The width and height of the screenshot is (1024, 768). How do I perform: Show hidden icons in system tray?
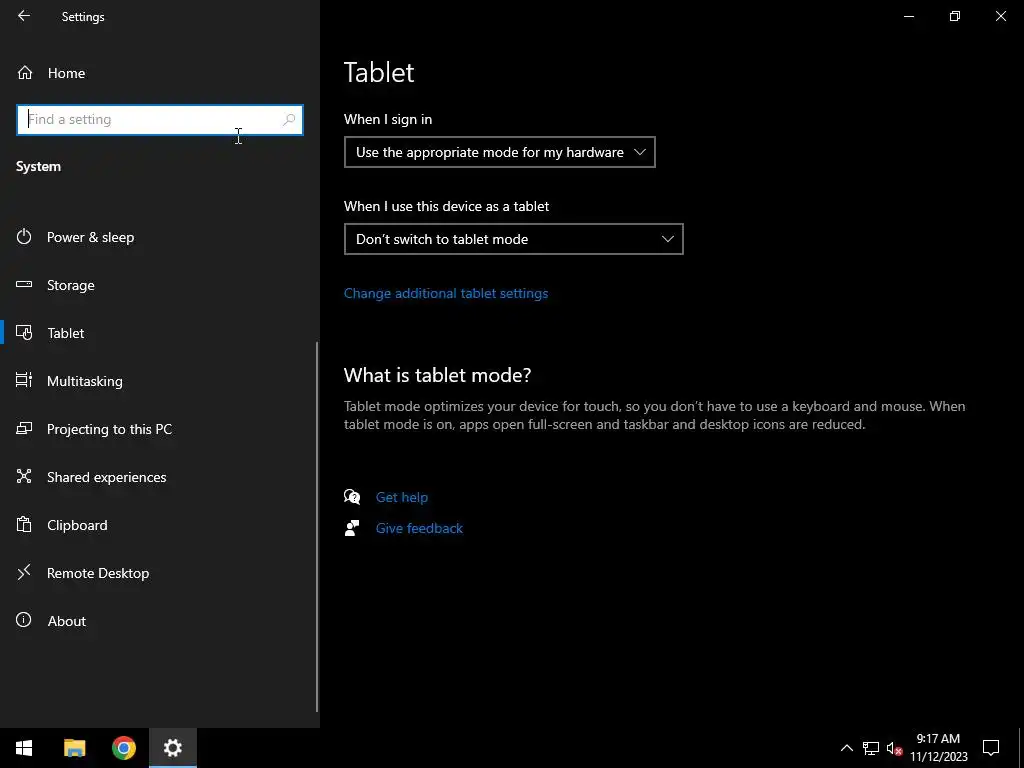pos(846,748)
